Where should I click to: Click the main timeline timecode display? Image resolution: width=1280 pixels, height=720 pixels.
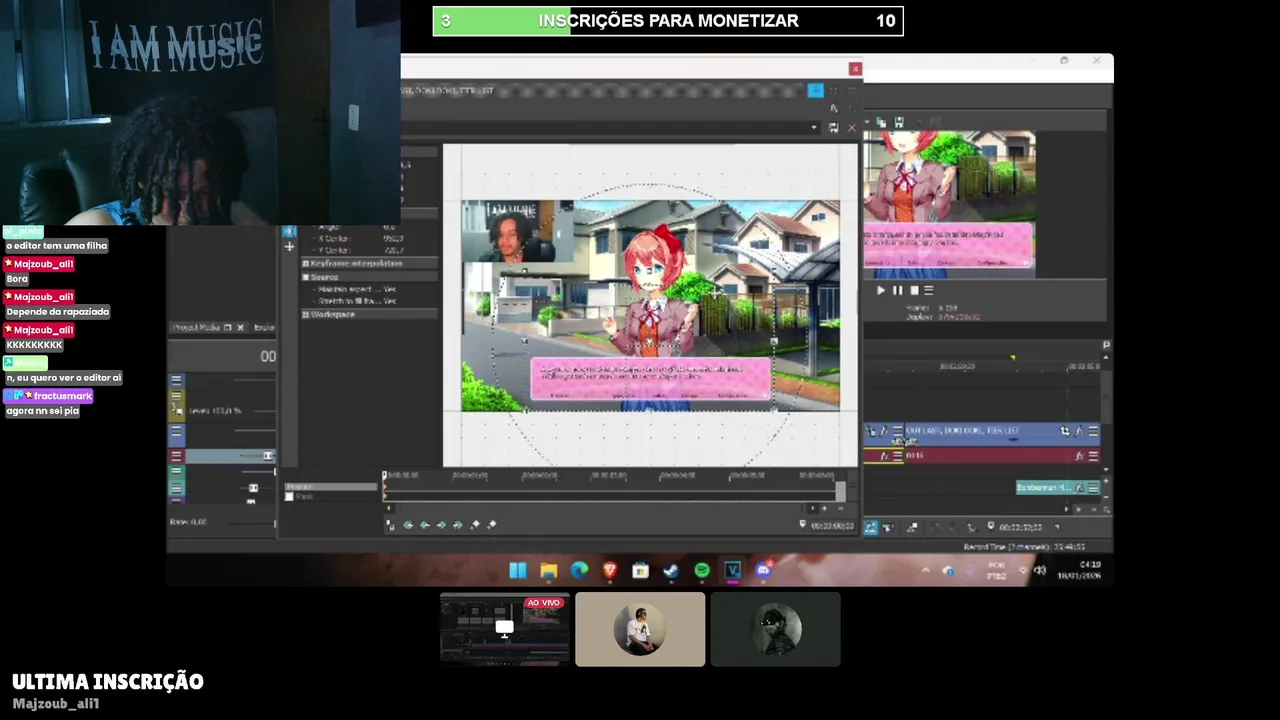[x=1021, y=527]
